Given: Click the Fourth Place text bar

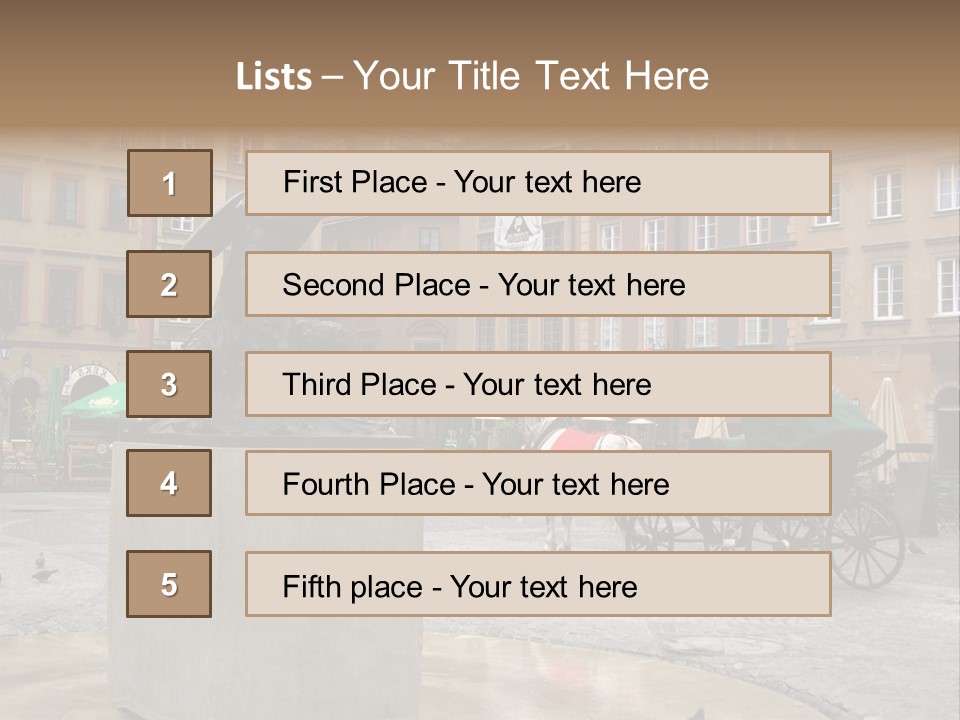Looking at the screenshot, I should tap(538, 484).
